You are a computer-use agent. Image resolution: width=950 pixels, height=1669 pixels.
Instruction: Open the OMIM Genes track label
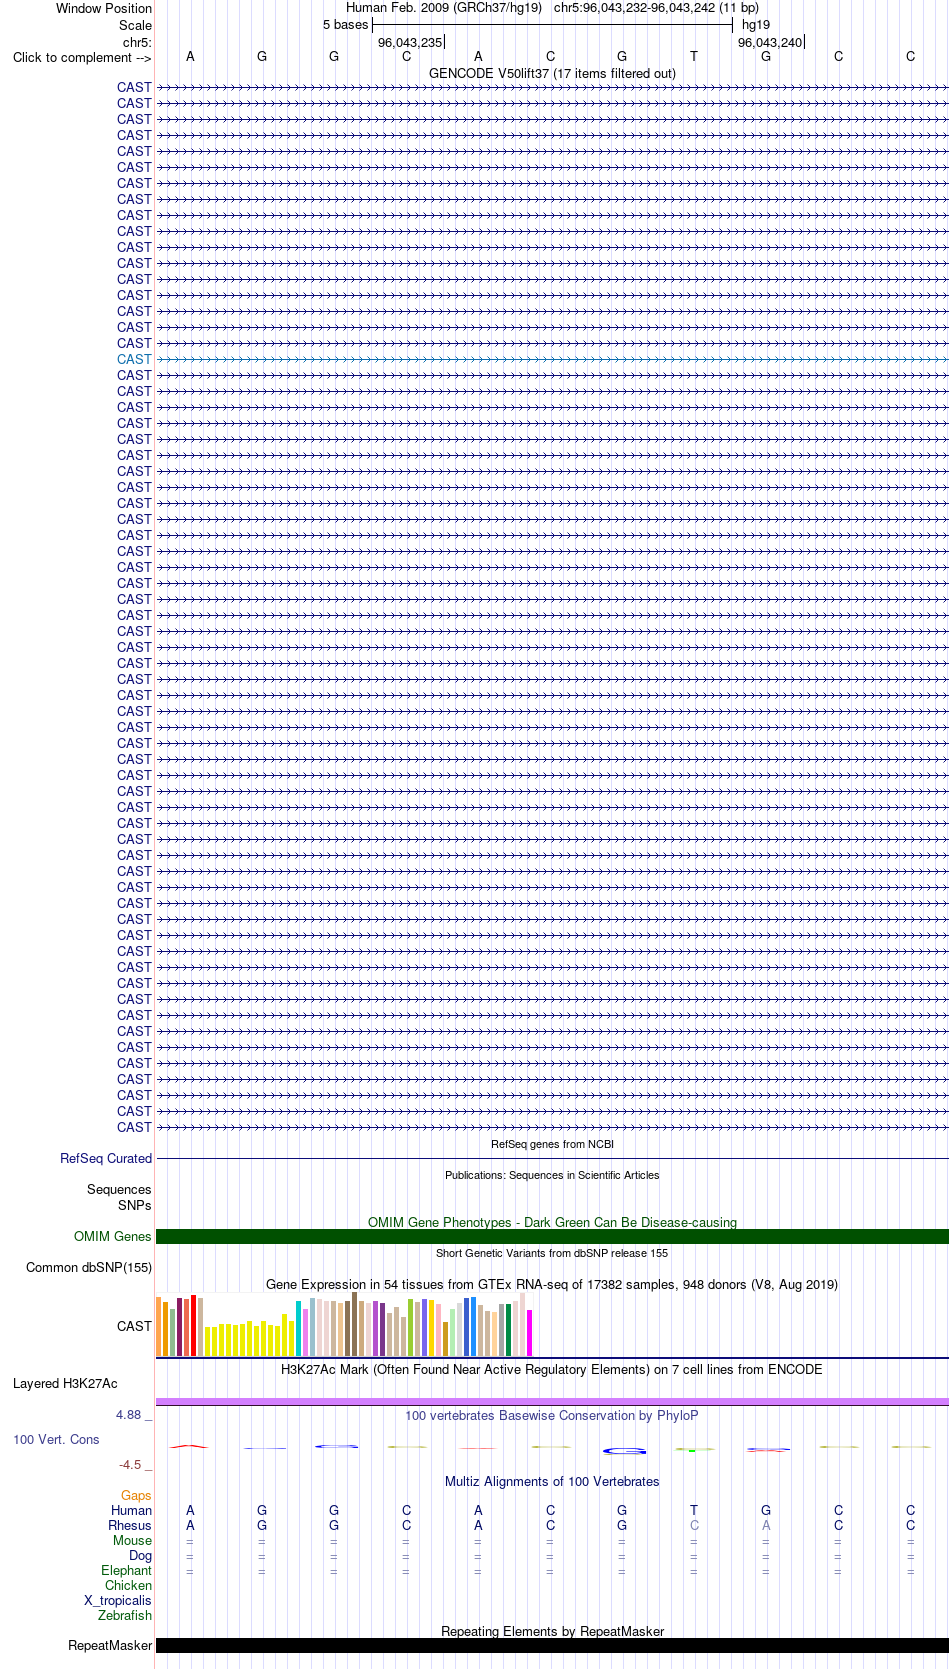pos(113,1236)
